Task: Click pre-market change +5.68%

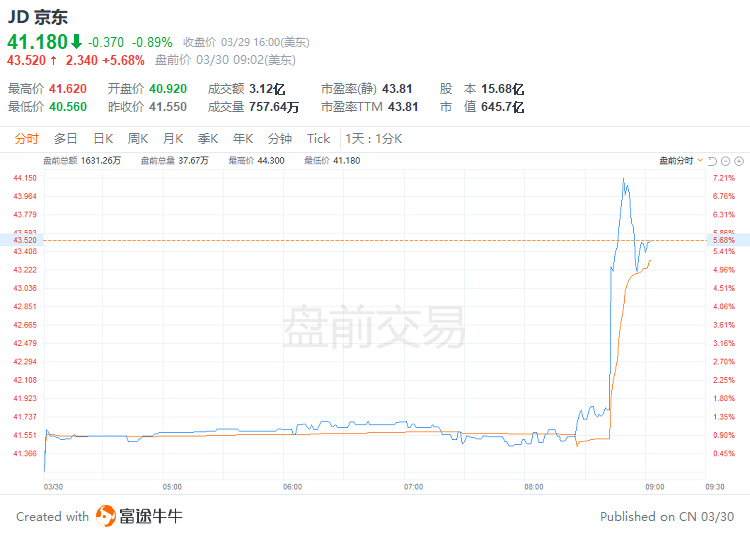Action: (x=123, y=60)
